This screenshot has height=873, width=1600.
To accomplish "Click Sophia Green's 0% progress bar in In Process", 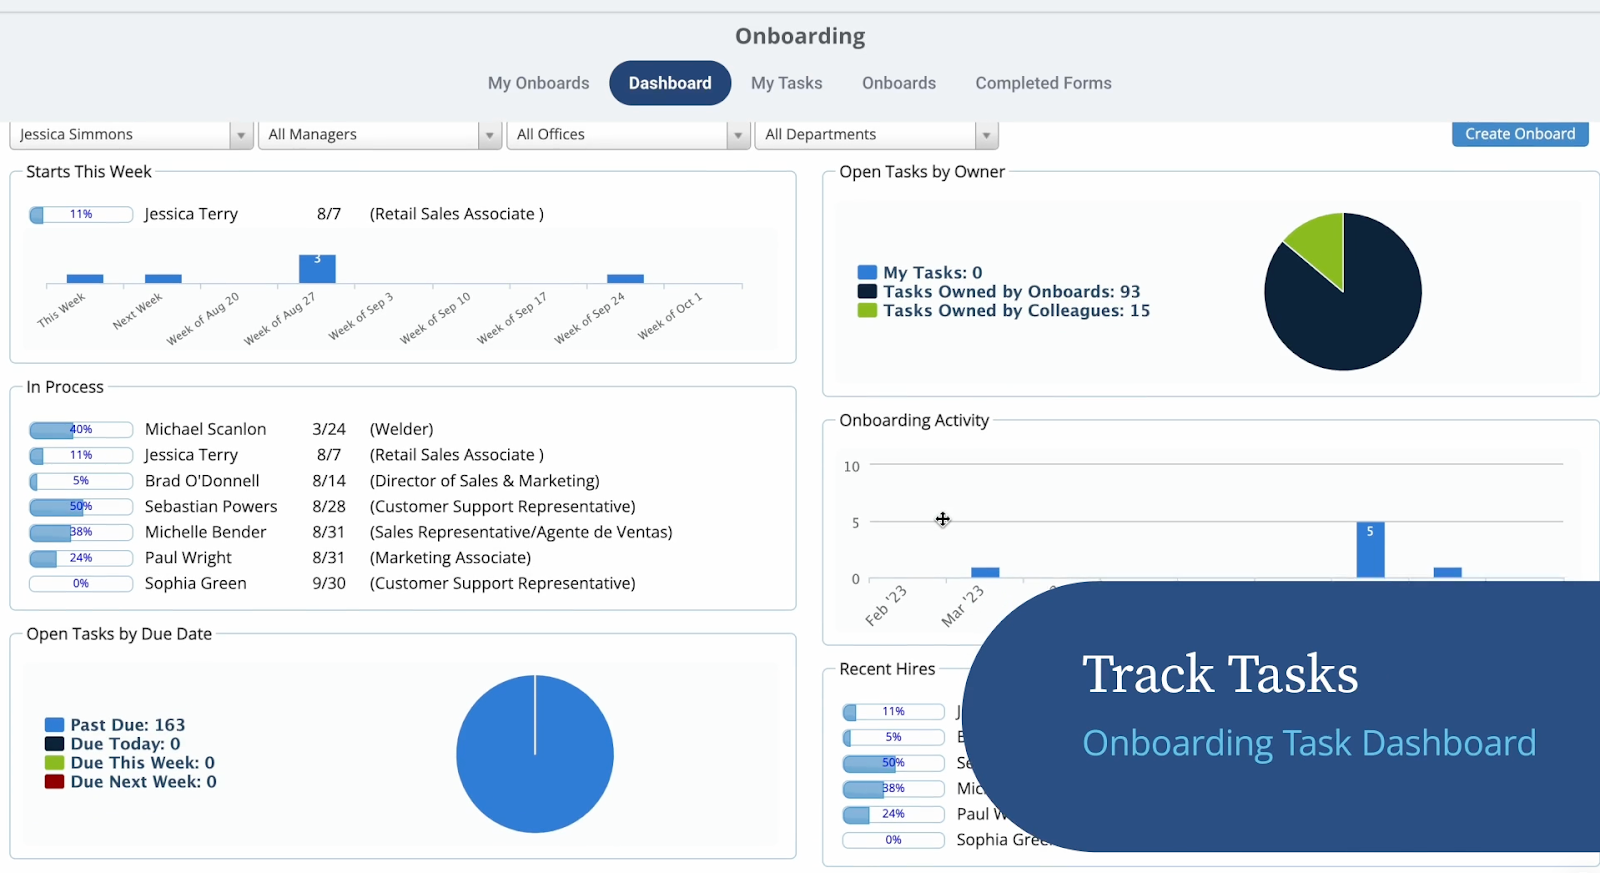I will pyautogui.click(x=81, y=584).
